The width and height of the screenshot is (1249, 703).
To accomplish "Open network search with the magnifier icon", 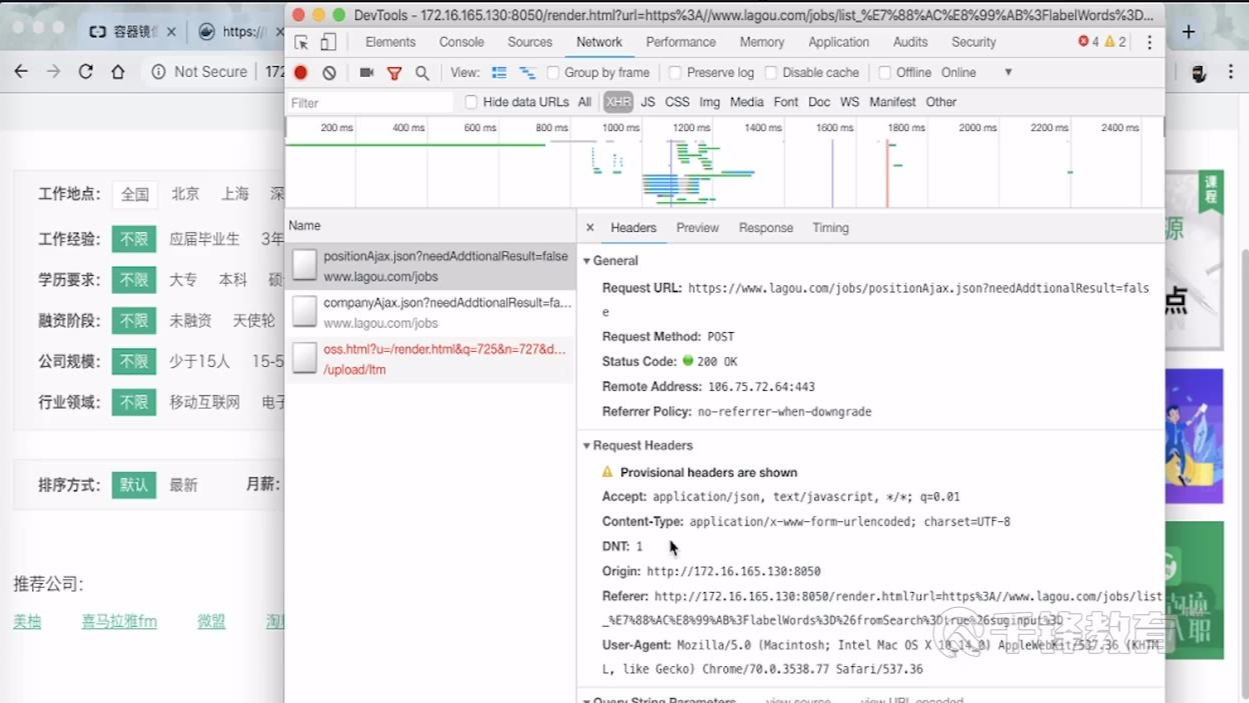I will pyautogui.click(x=422, y=73).
